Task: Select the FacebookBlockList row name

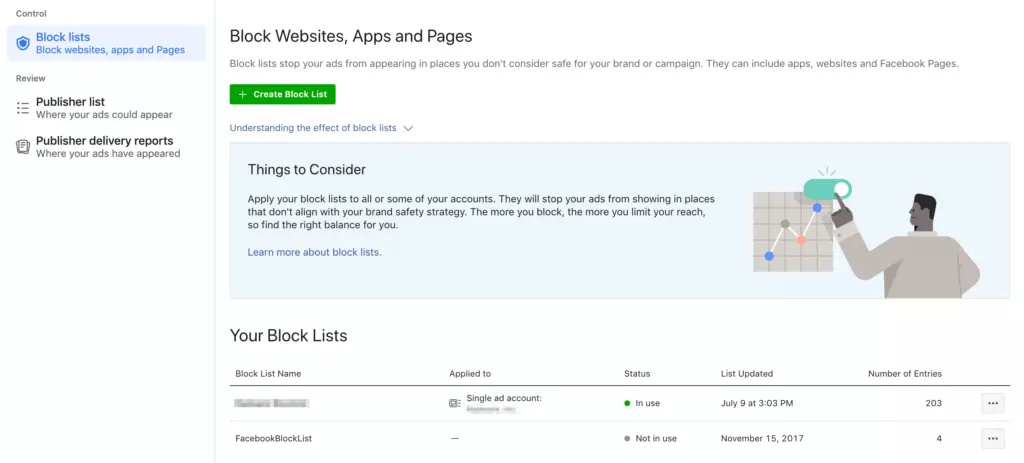Action: click(274, 438)
